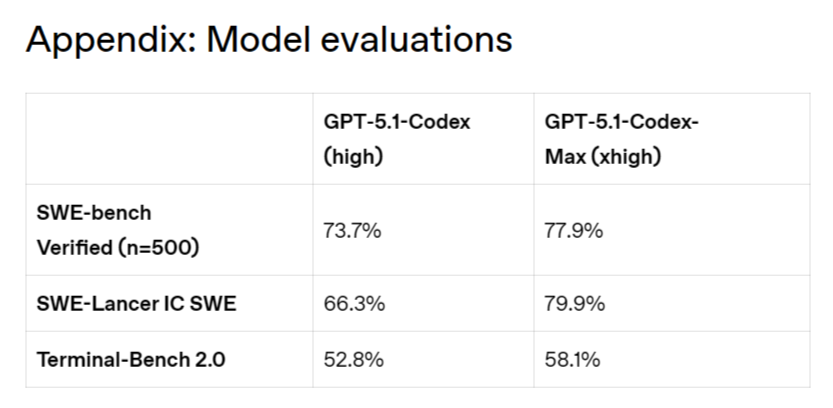Screen dimensions: 833x408
Task: Select the "SWE-Lancer IC SWE" row label
Action: tap(136, 304)
